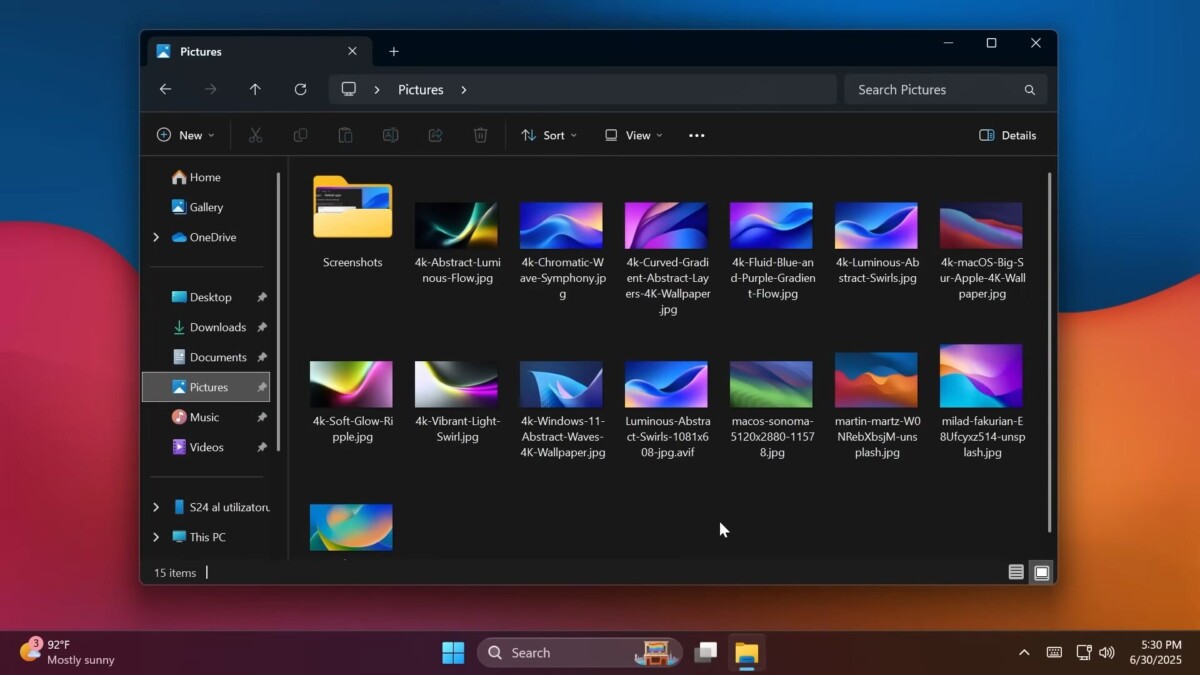Click the Refresh icon in navigation bar

tap(300, 90)
